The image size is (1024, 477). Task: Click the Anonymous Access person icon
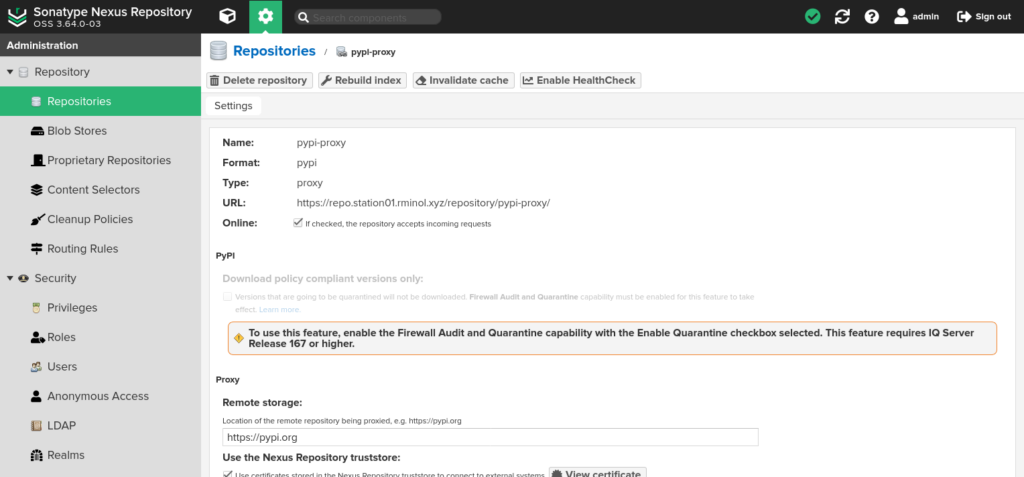pyautogui.click(x=37, y=396)
